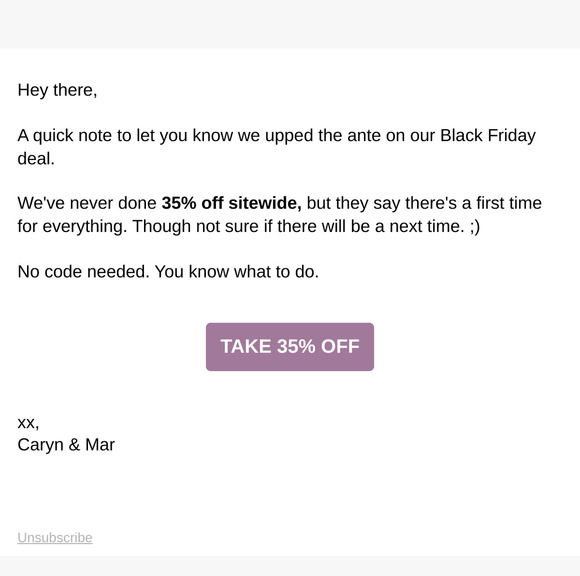580x576 pixels.
Task: Click the "next time." words
Action: coord(427,226)
